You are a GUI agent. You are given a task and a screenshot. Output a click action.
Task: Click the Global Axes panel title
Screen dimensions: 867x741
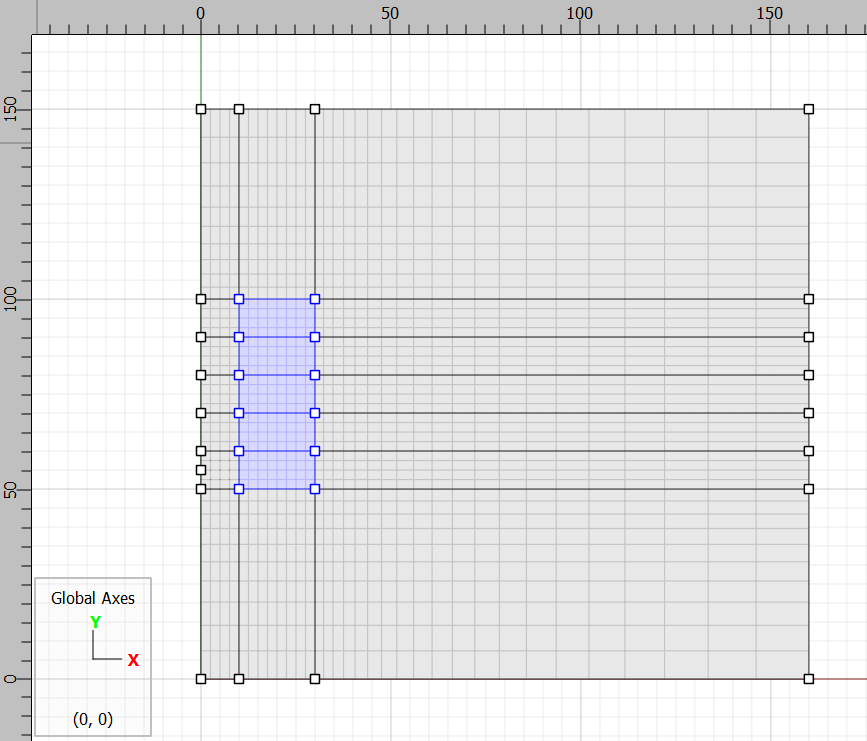pos(93,598)
